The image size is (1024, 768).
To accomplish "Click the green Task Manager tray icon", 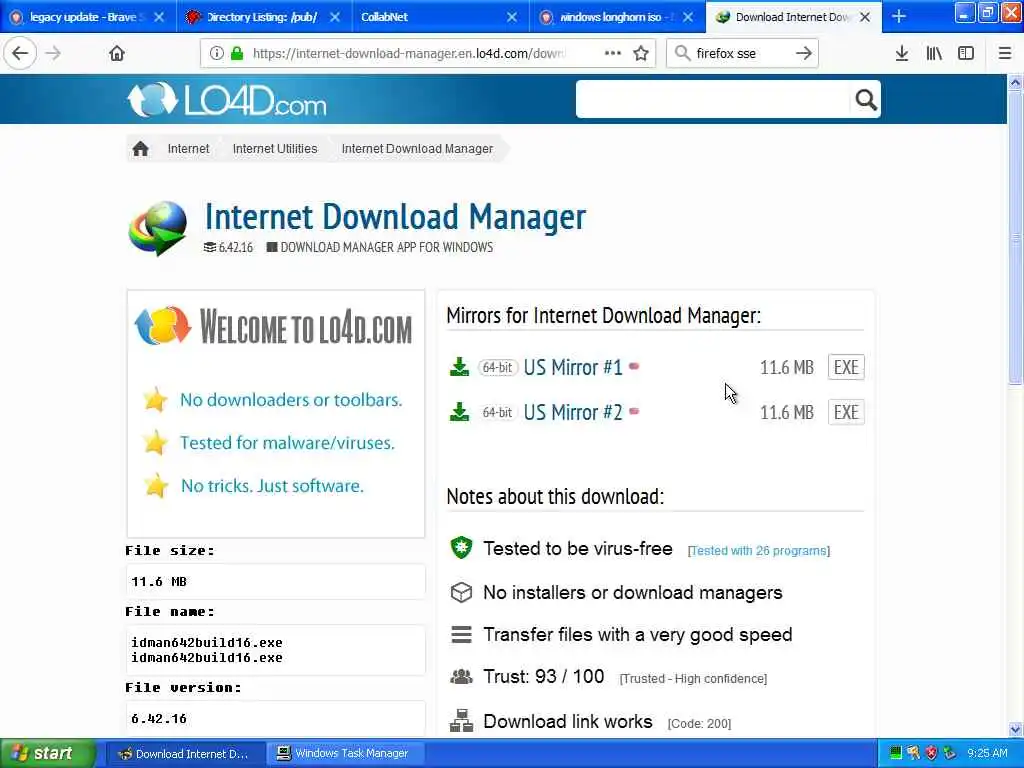I will pos(896,753).
